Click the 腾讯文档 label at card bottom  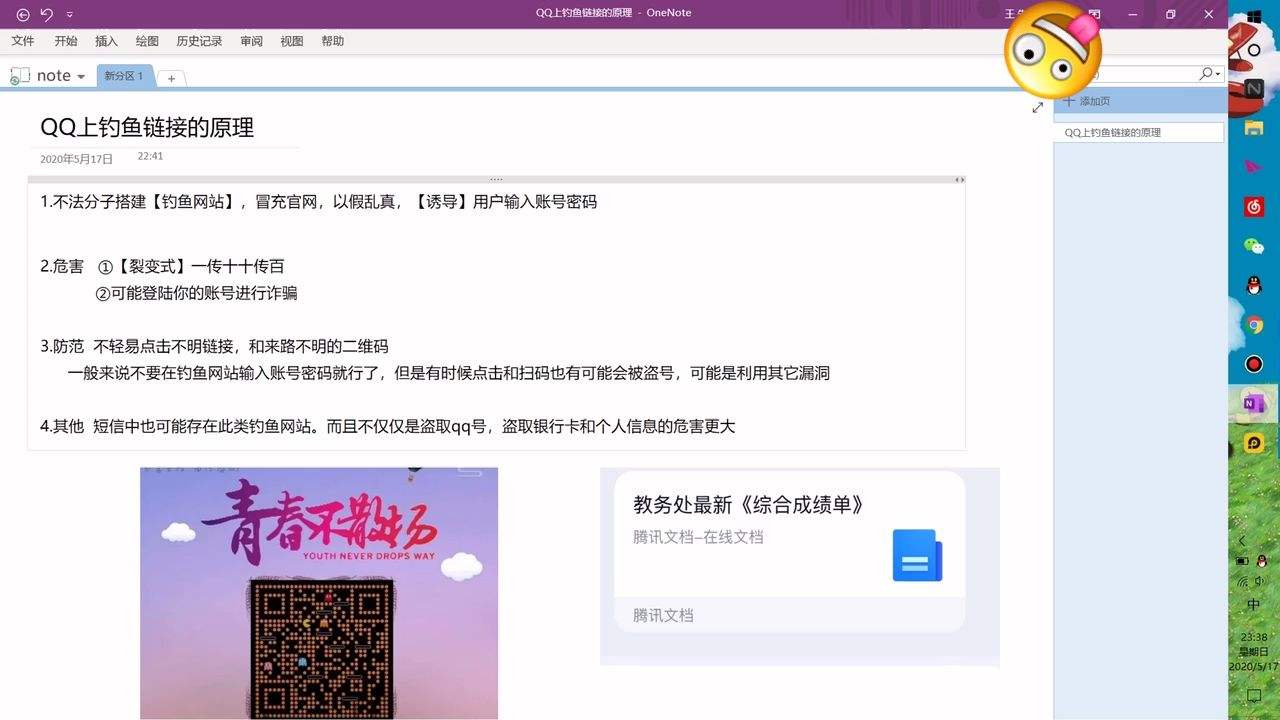pos(663,615)
